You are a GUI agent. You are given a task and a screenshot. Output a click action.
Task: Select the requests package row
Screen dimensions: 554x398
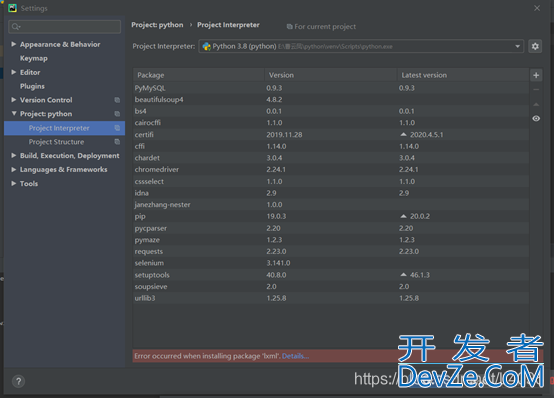click(331, 251)
